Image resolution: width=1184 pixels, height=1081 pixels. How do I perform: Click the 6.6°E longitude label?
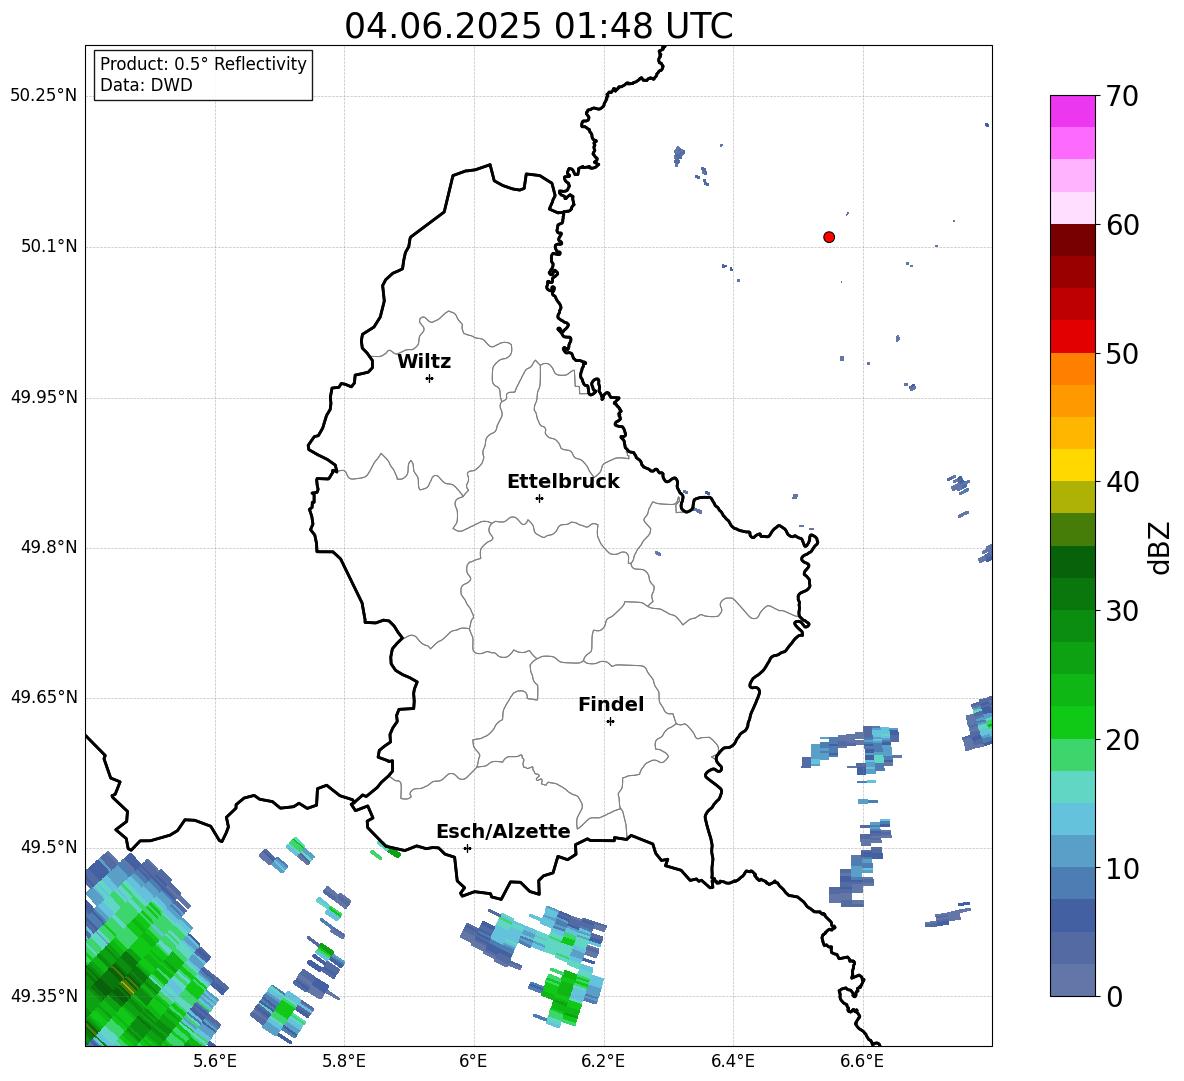click(x=862, y=1061)
